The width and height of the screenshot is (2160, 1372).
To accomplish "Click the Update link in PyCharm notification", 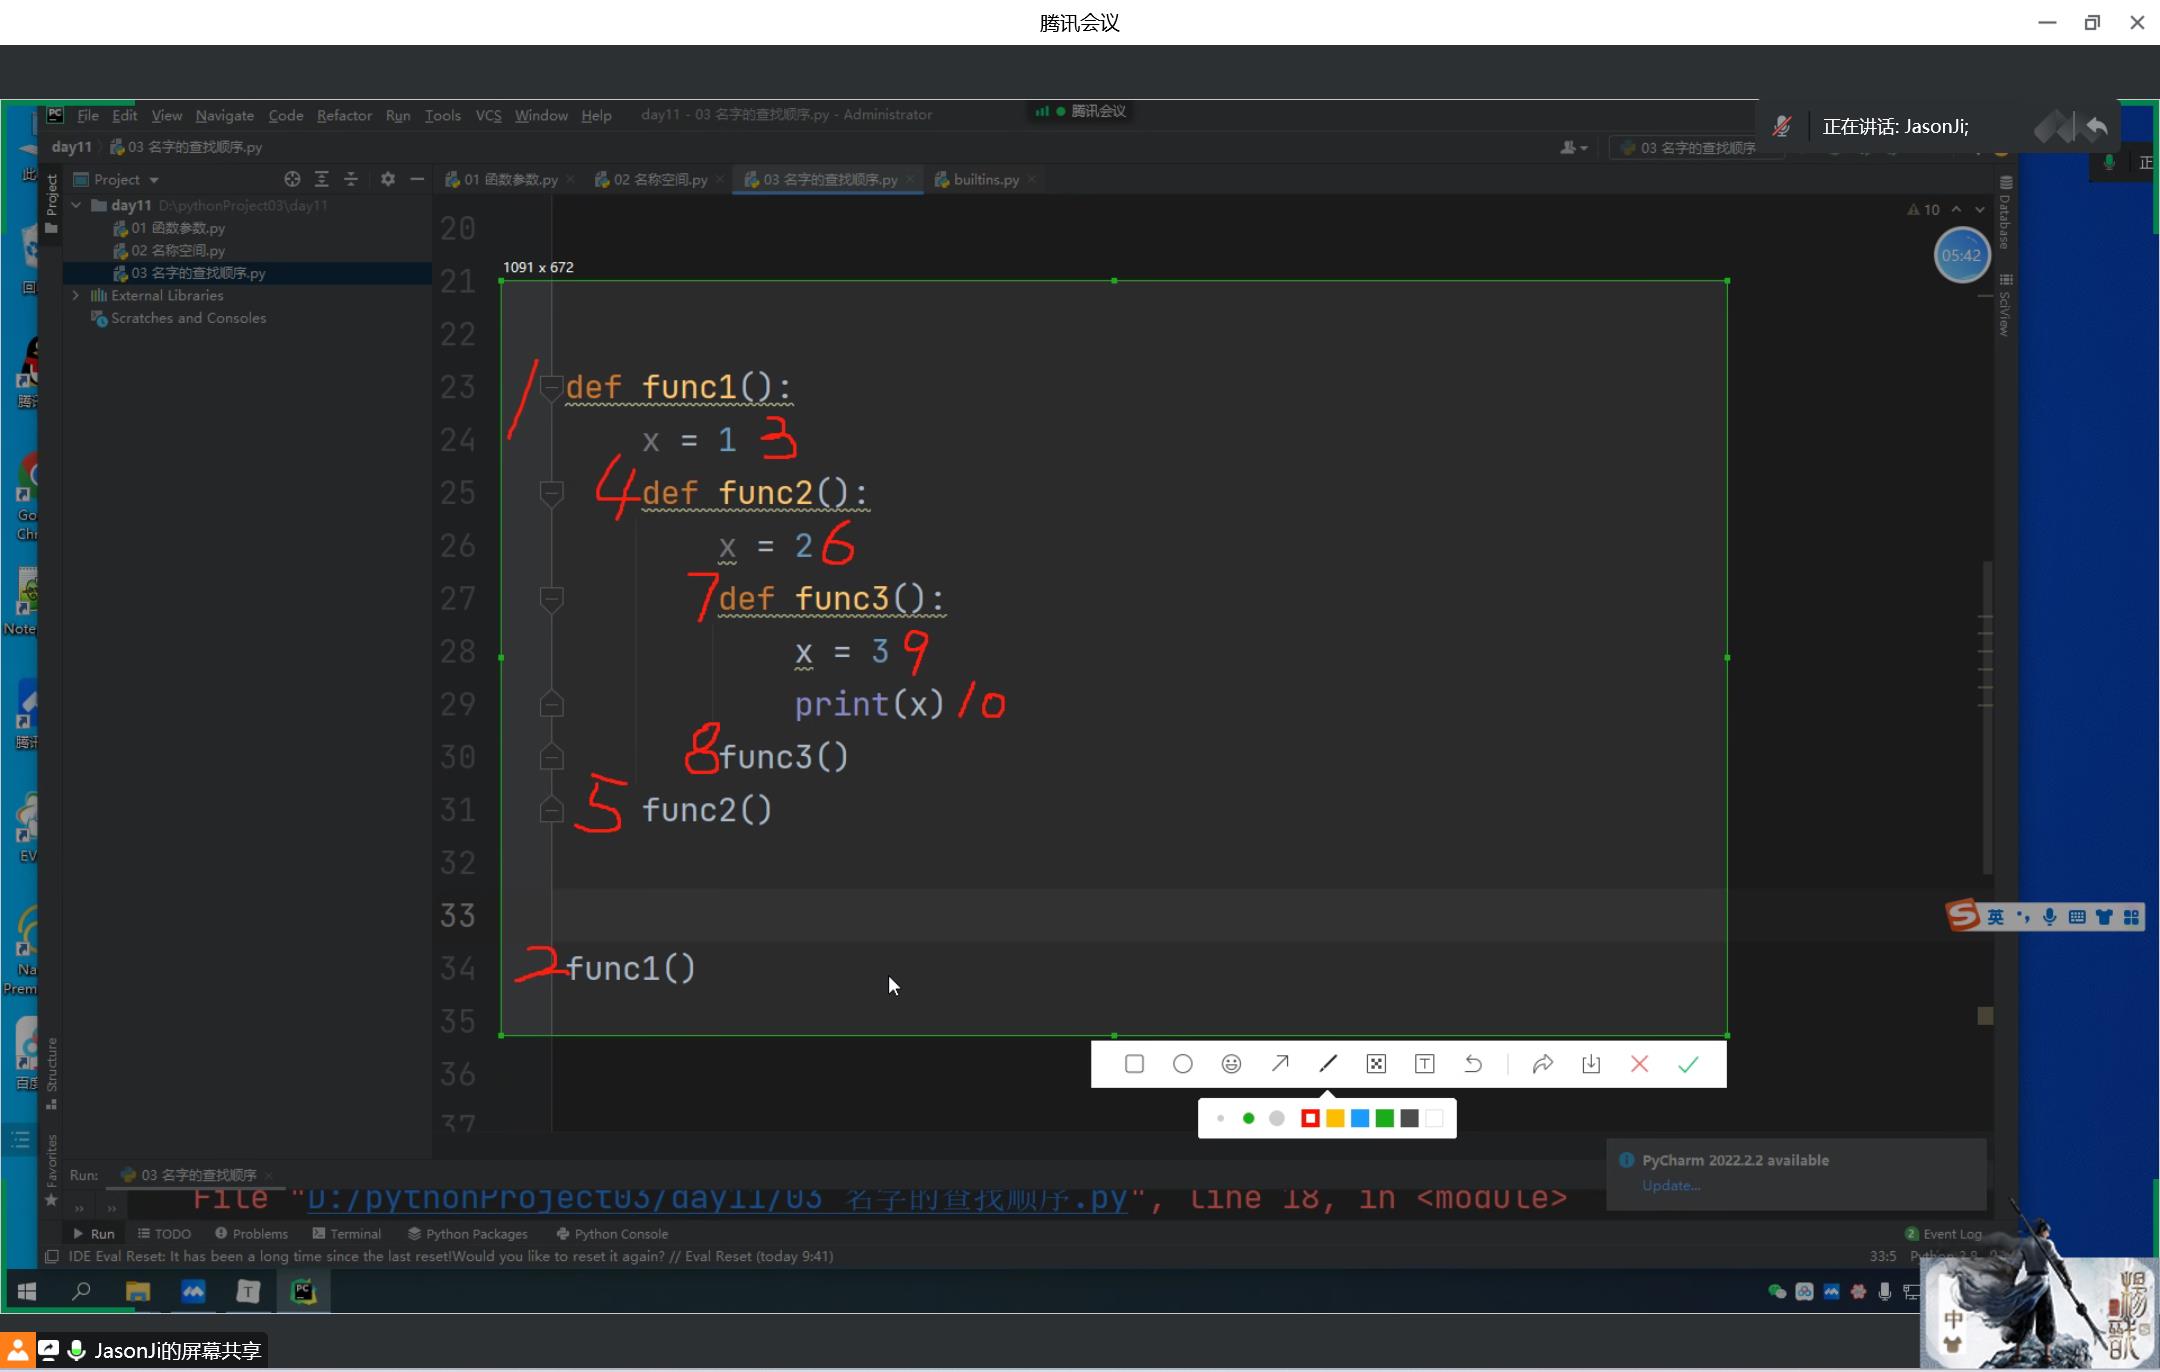I will tap(1670, 1185).
